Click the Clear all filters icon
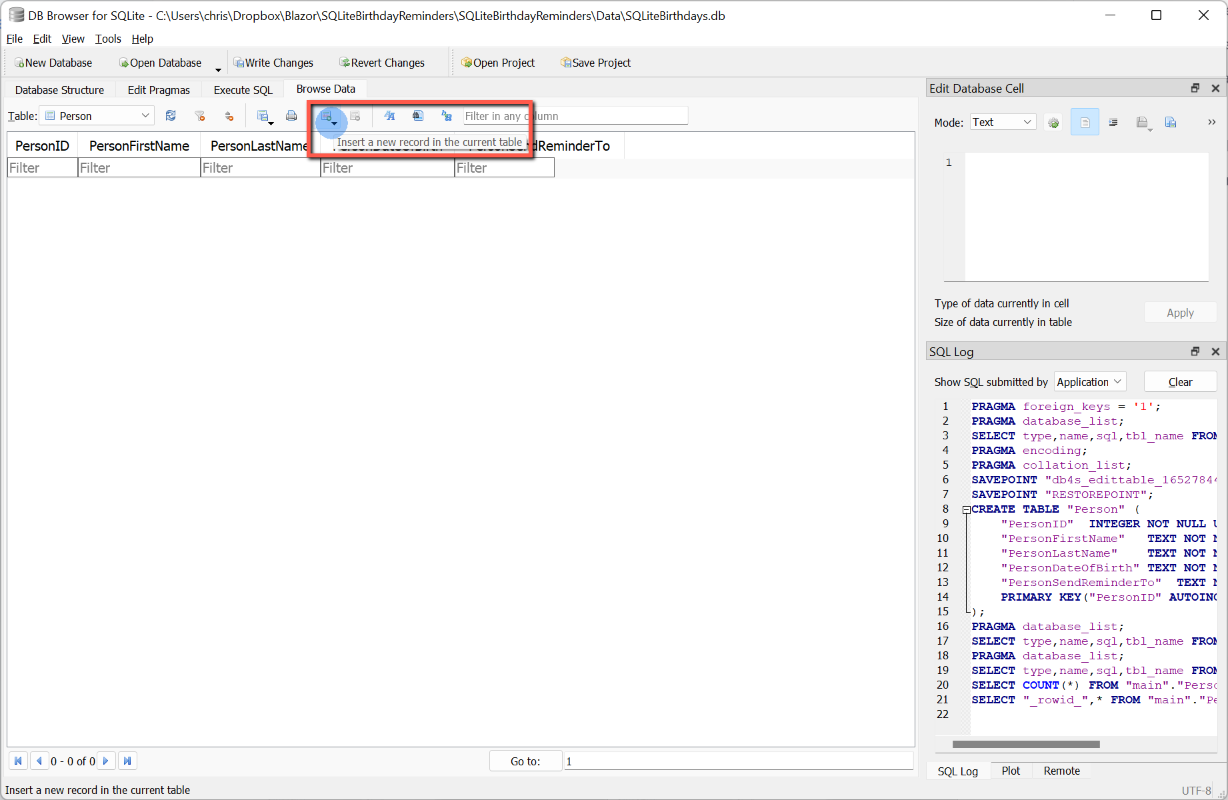 click(200, 116)
